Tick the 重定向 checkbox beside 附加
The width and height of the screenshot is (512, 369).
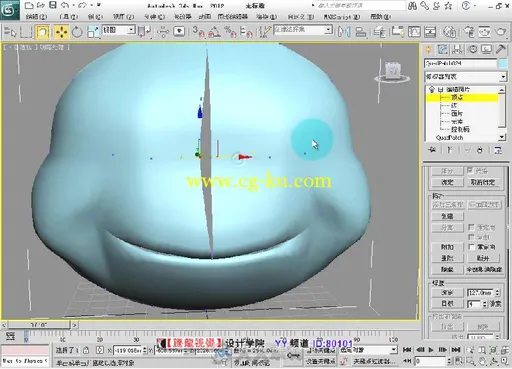click(x=471, y=247)
